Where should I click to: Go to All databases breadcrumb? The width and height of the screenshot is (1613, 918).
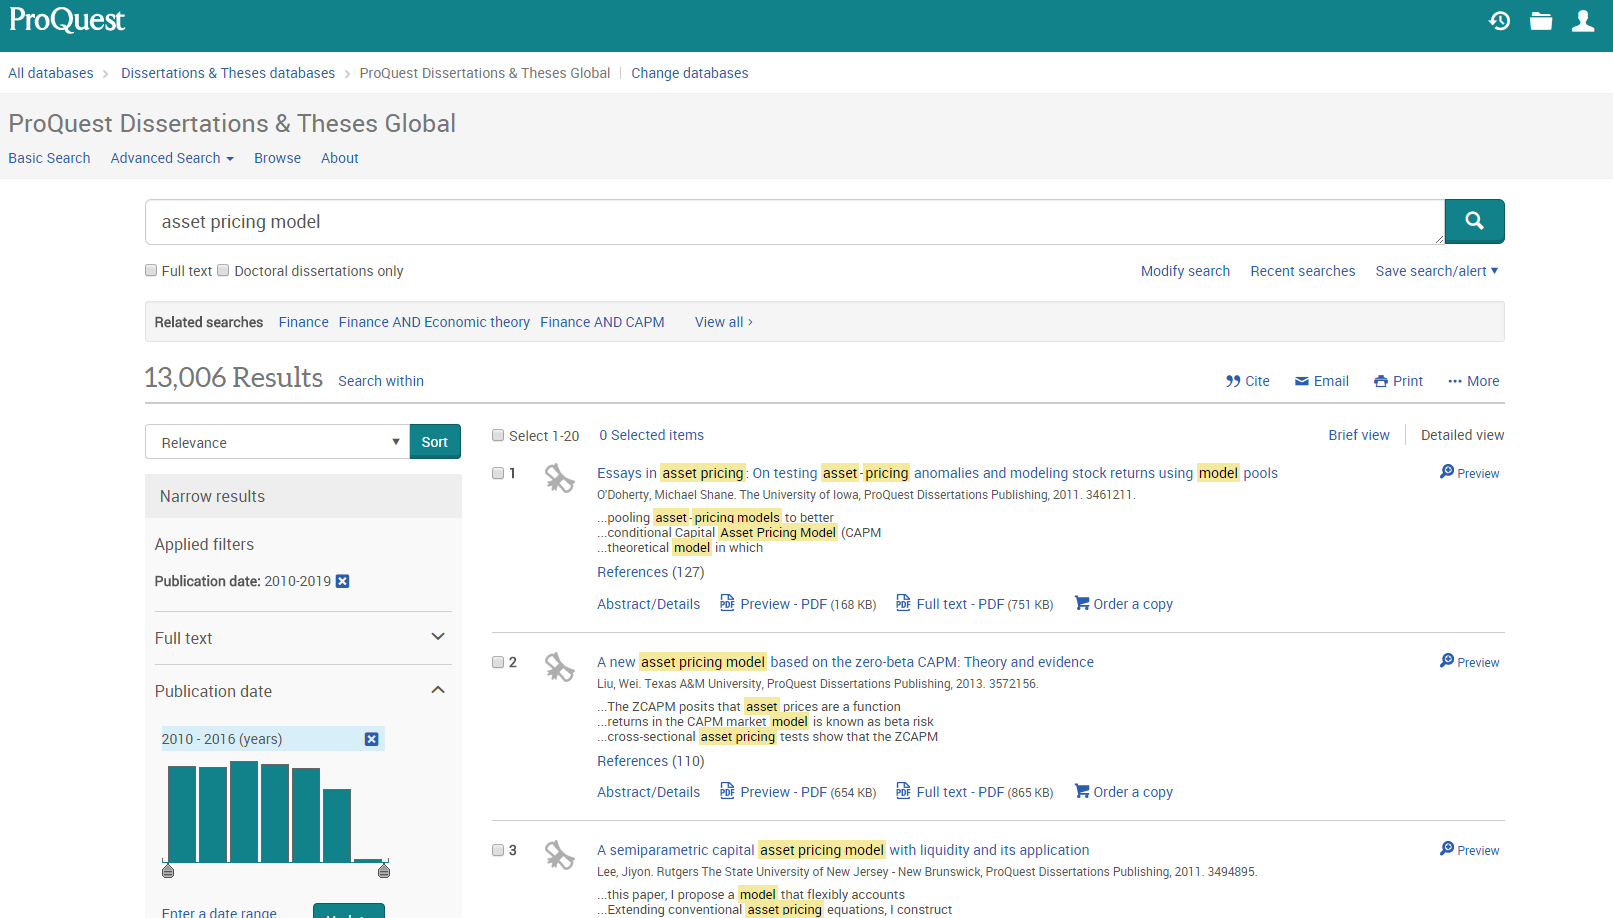click(x=51, y=73)
